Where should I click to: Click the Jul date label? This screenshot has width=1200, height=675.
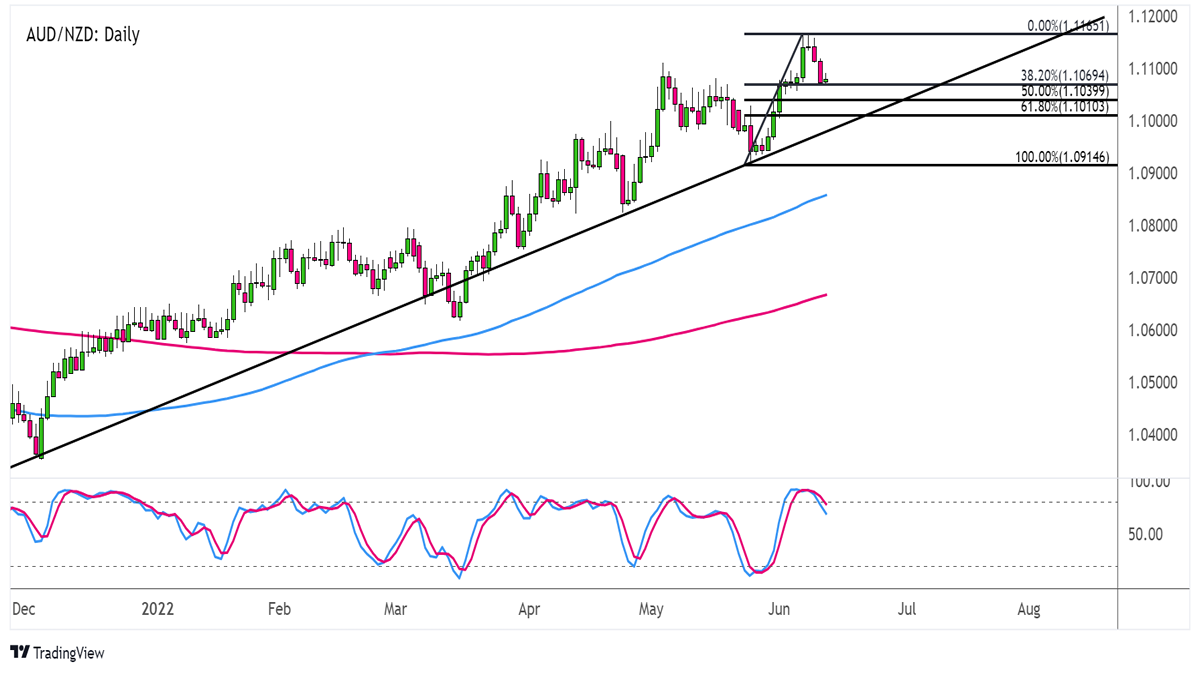906,608
